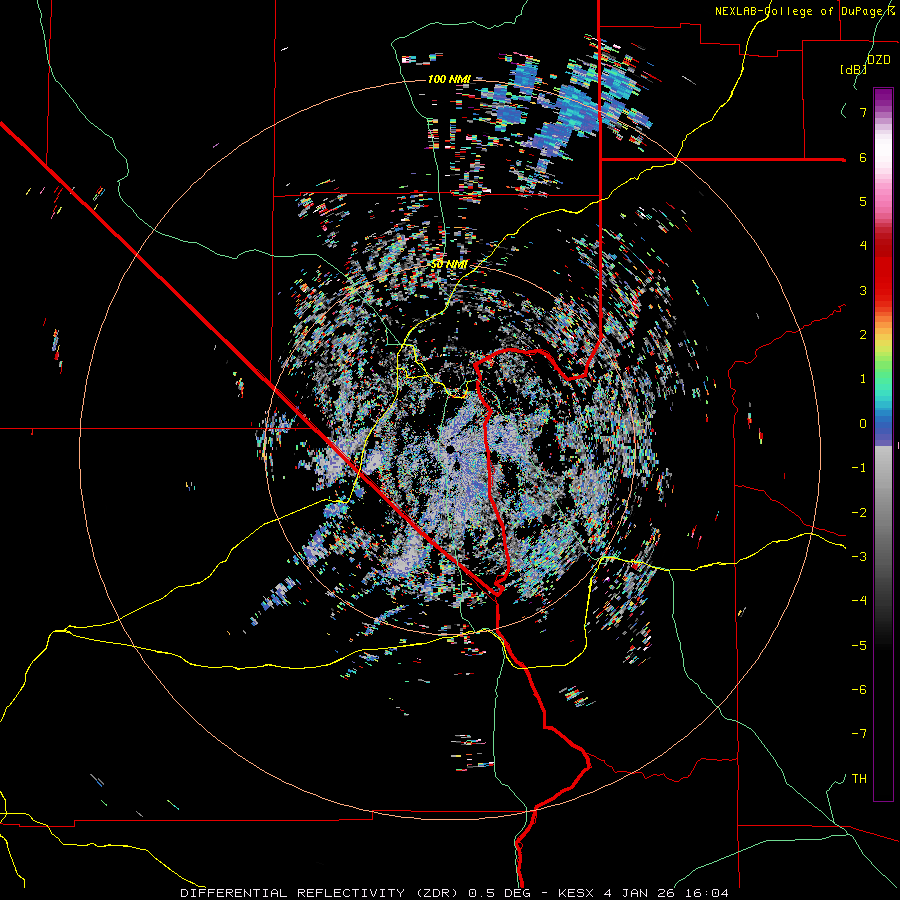The height and width of the screenshot is (900, 900).
Task: Click the "3" value on the color scale
Action: tap(863, 290)
